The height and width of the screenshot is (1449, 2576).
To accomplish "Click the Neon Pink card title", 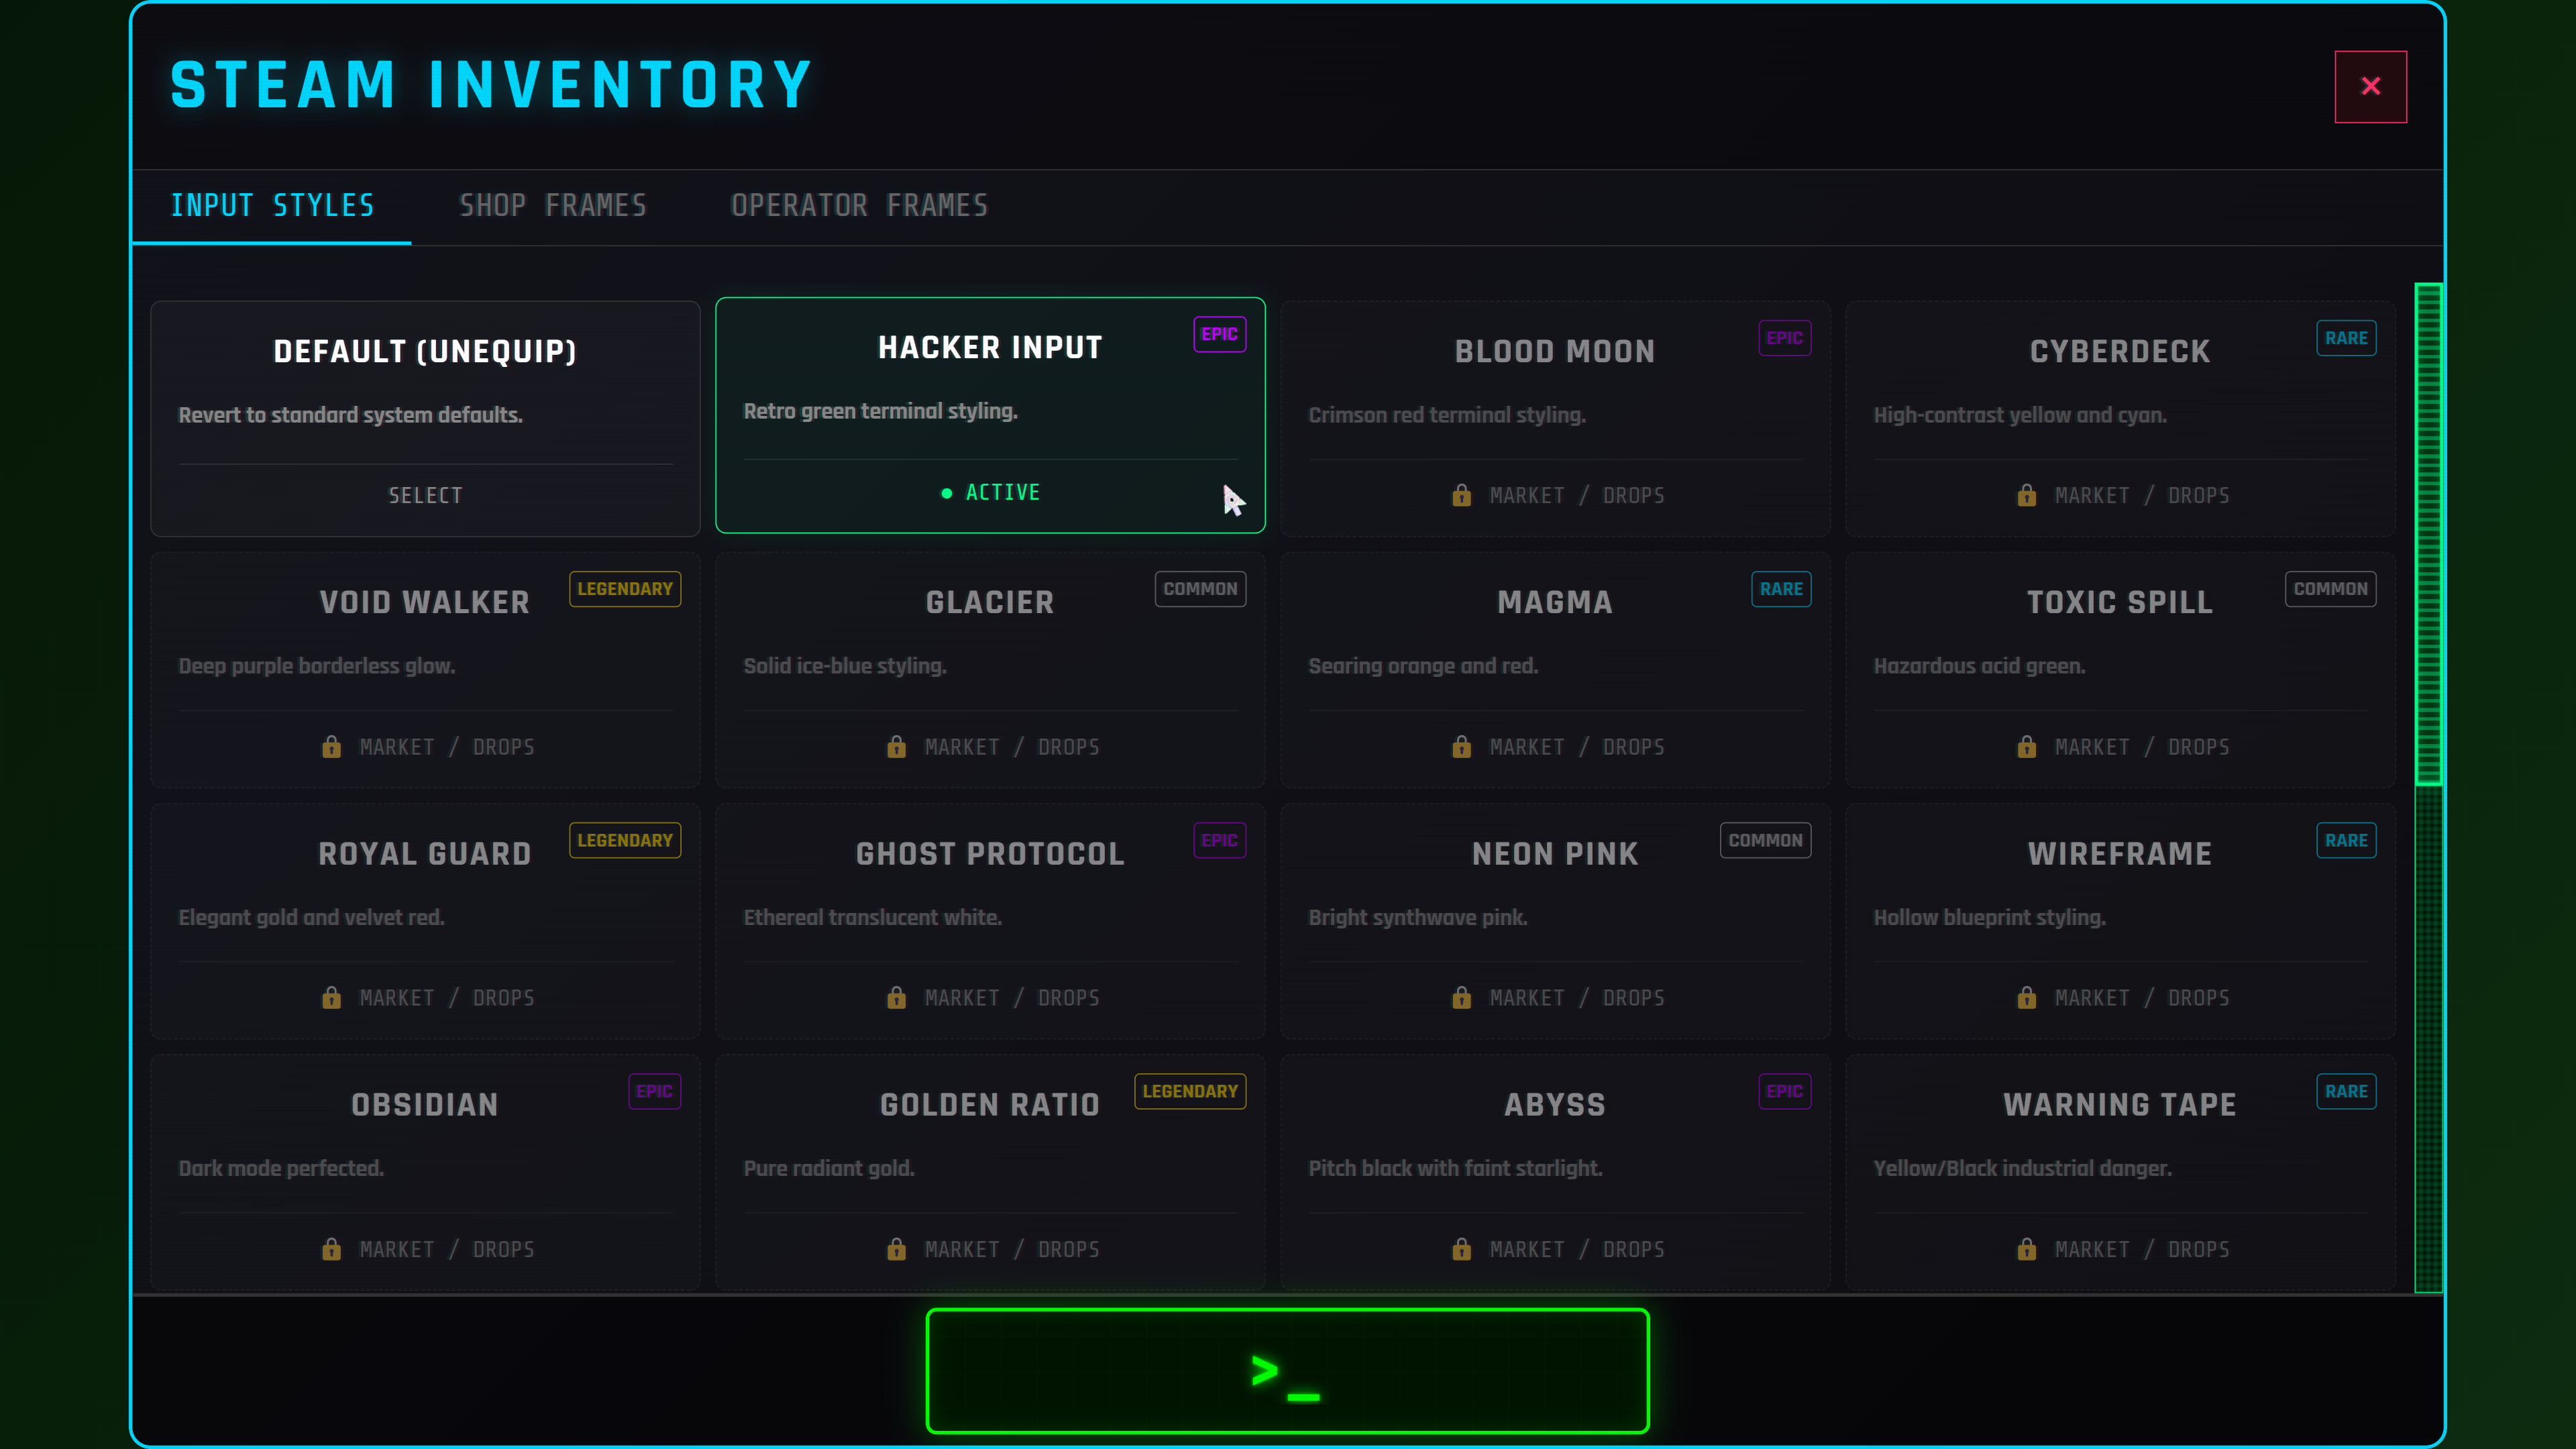I will click(1555, 854).
